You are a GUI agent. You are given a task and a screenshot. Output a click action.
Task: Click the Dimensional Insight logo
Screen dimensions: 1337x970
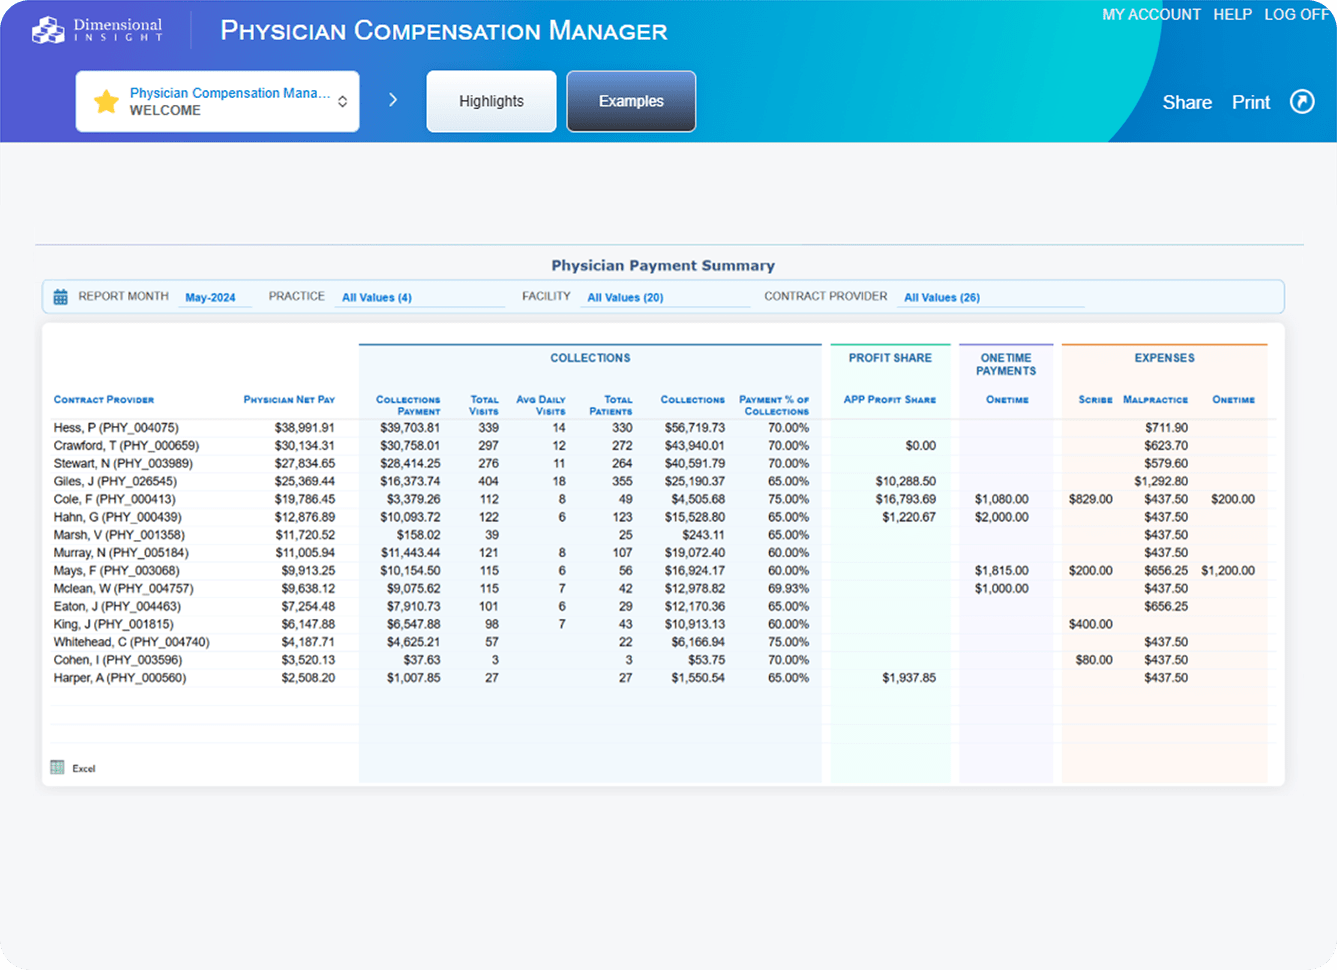click(x=97, y=30)
